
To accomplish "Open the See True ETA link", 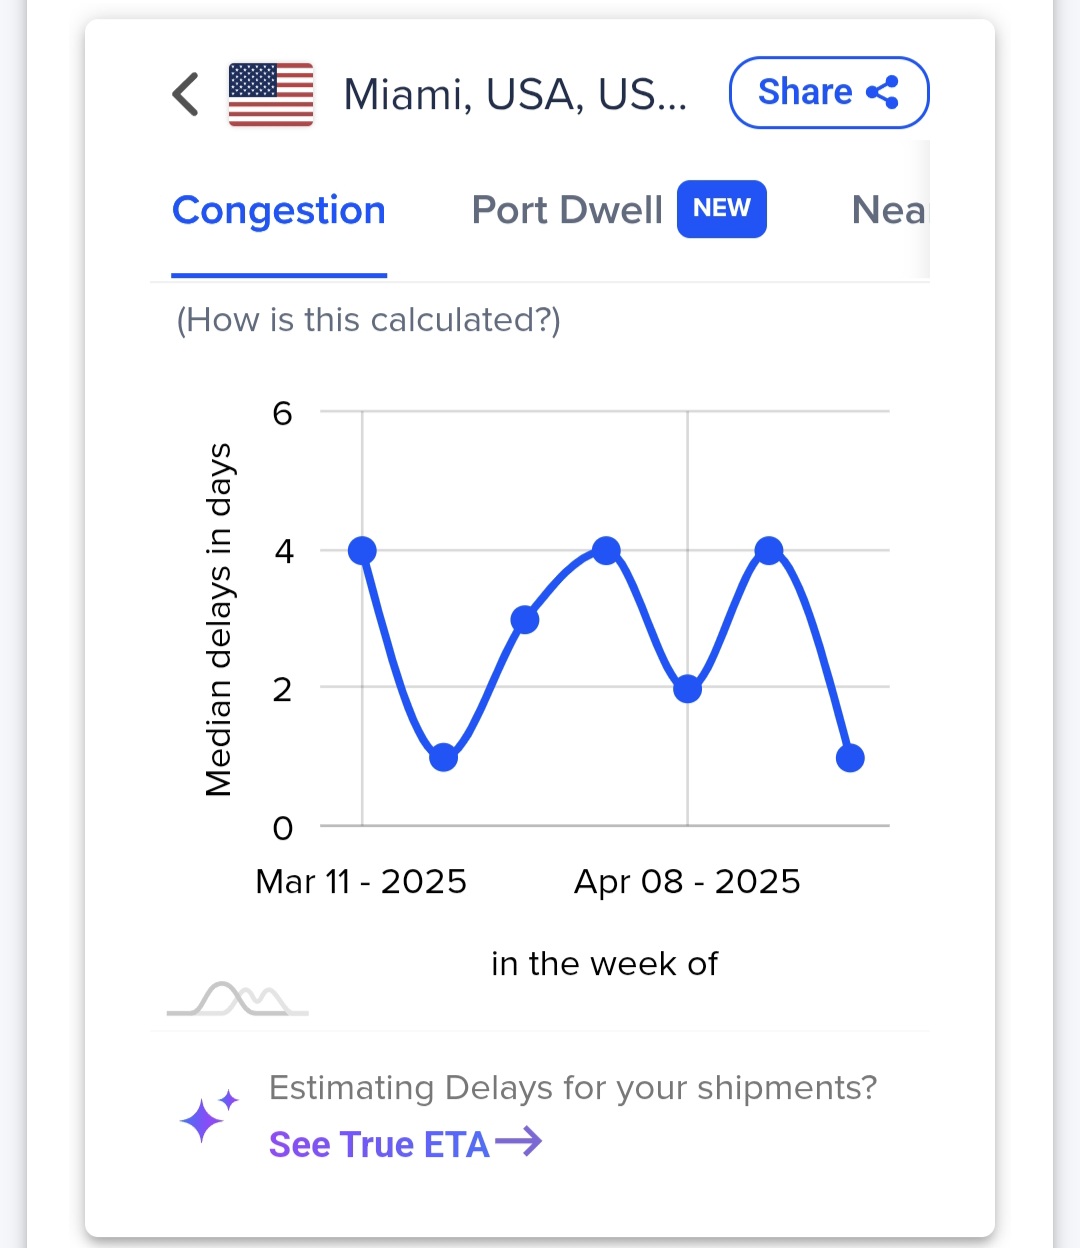I will point(380,1144).
